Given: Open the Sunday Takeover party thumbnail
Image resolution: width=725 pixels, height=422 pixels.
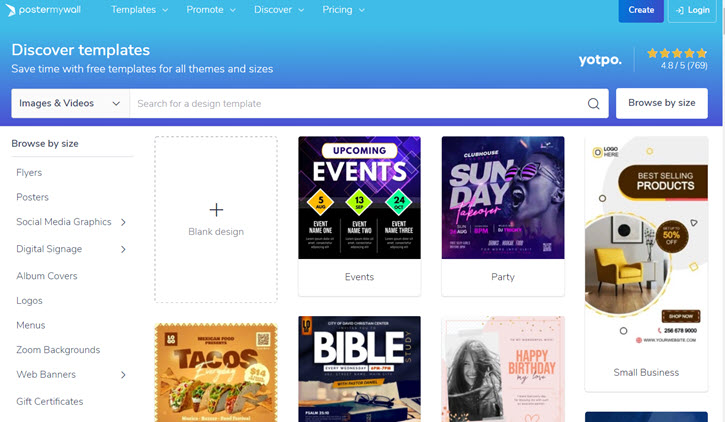Looking at the screenshot, I should point(503,197).
